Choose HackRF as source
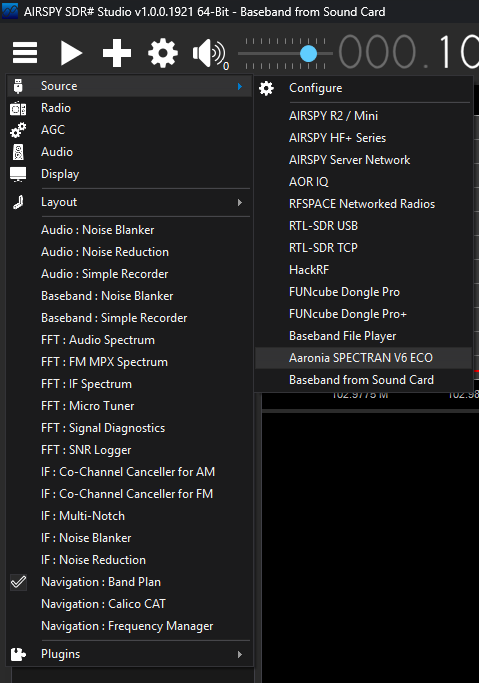Screen dimensions: 479x683 point(364,270)
